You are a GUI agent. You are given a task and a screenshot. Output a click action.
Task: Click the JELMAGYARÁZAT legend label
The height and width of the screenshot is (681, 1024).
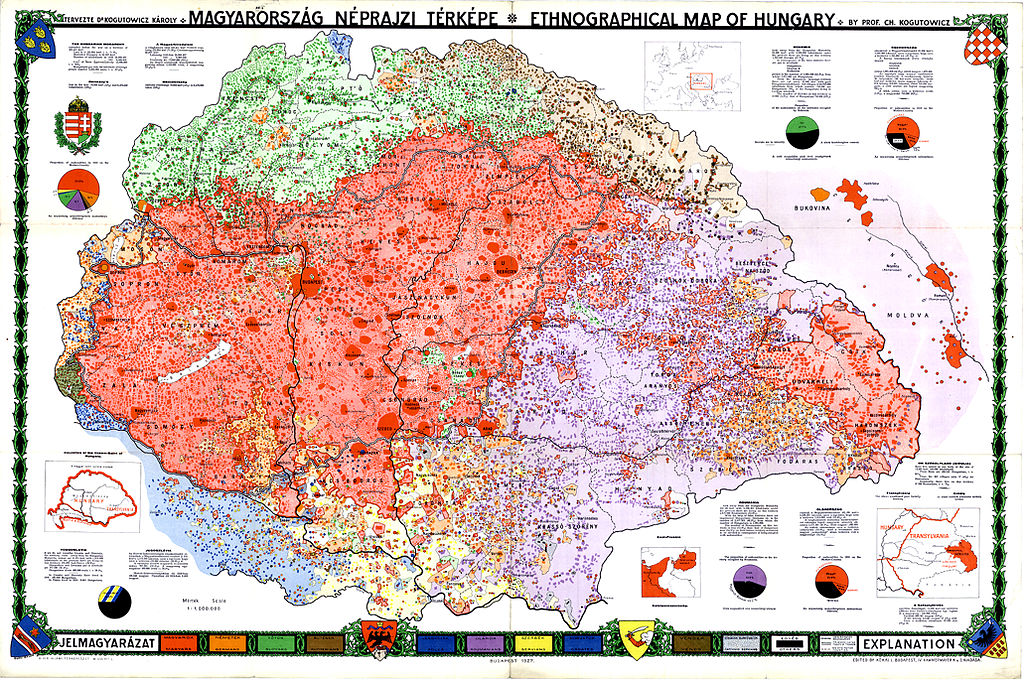tap(108, 643)
